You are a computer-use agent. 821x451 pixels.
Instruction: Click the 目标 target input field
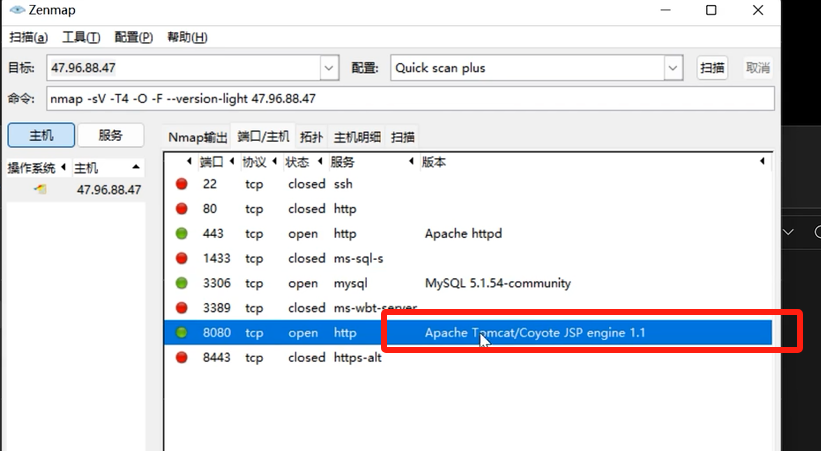pos(184,68)
